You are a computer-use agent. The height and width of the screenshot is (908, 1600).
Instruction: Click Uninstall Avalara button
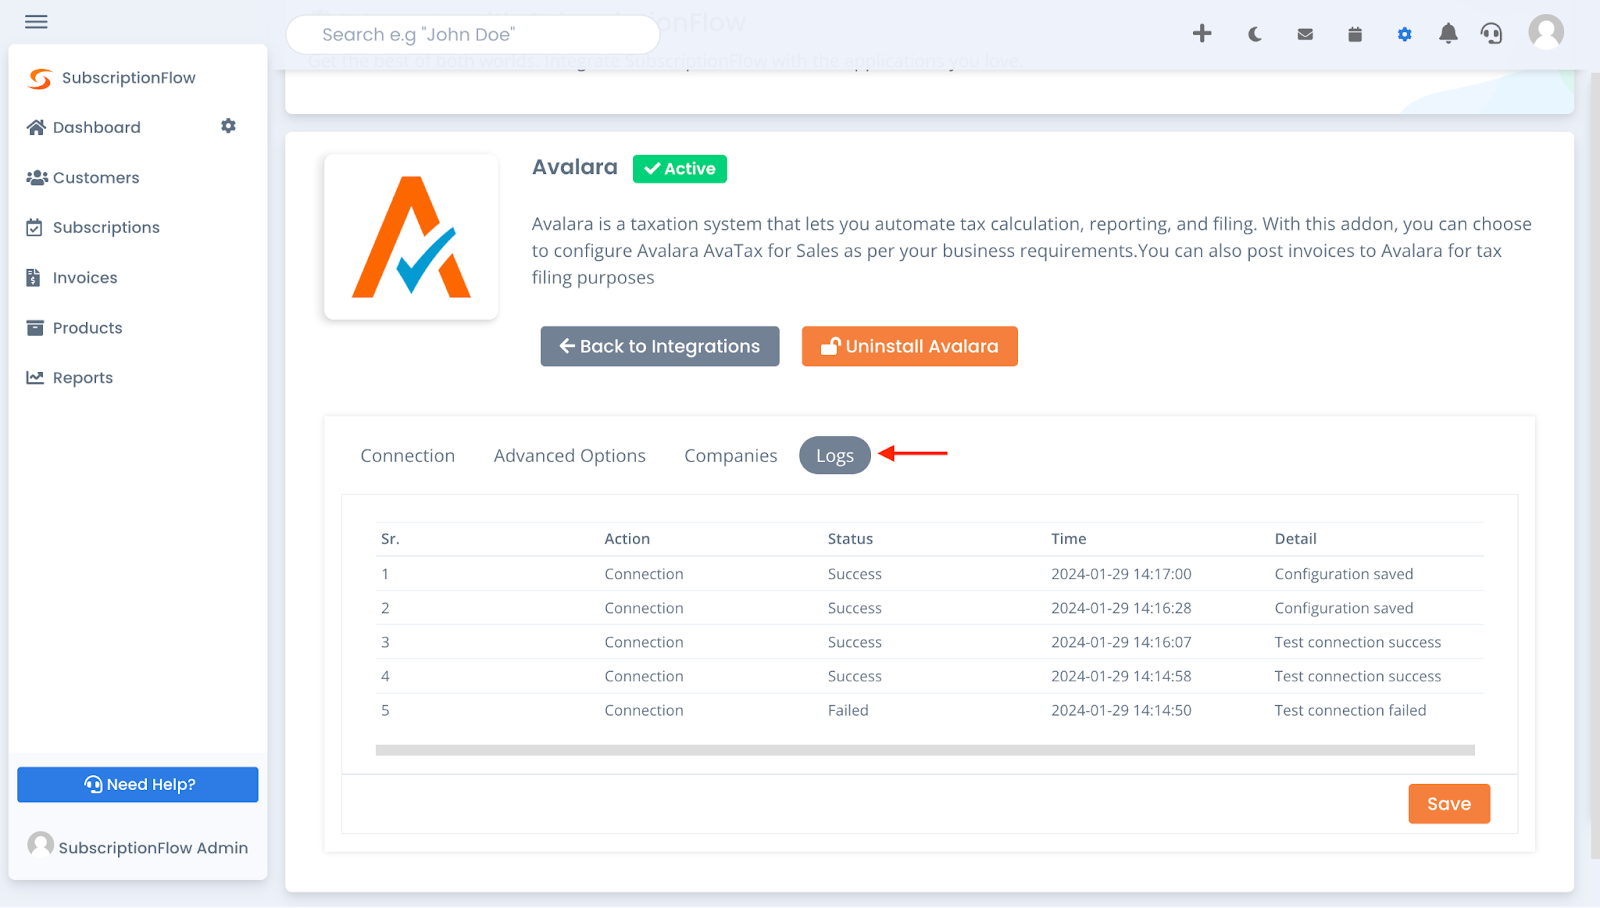coord(910,346)
